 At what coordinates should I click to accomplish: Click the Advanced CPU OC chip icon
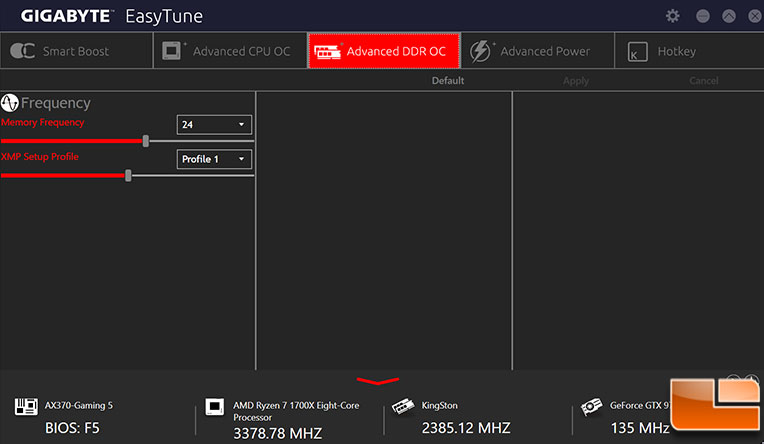pyautogui.click(x=172, y=51)
